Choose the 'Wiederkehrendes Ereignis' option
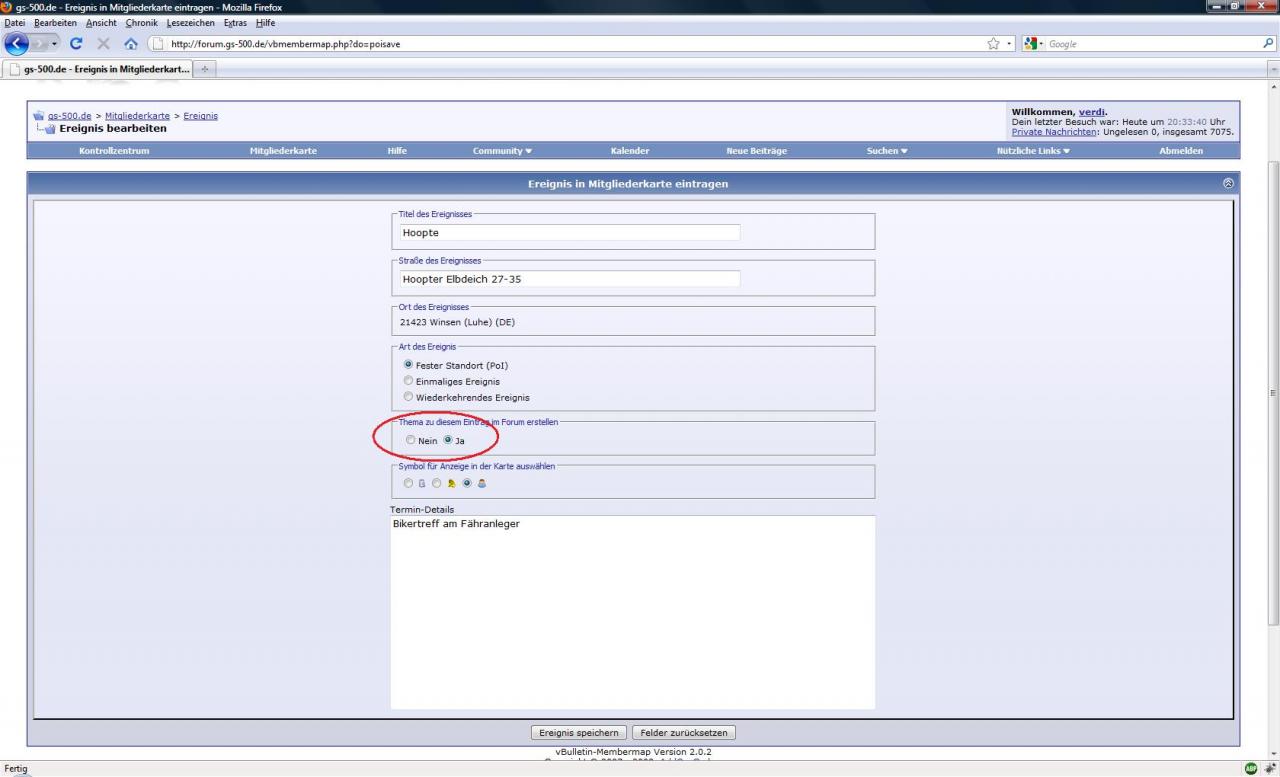This screenshot has height=777, width=1280. coord(408,397)
